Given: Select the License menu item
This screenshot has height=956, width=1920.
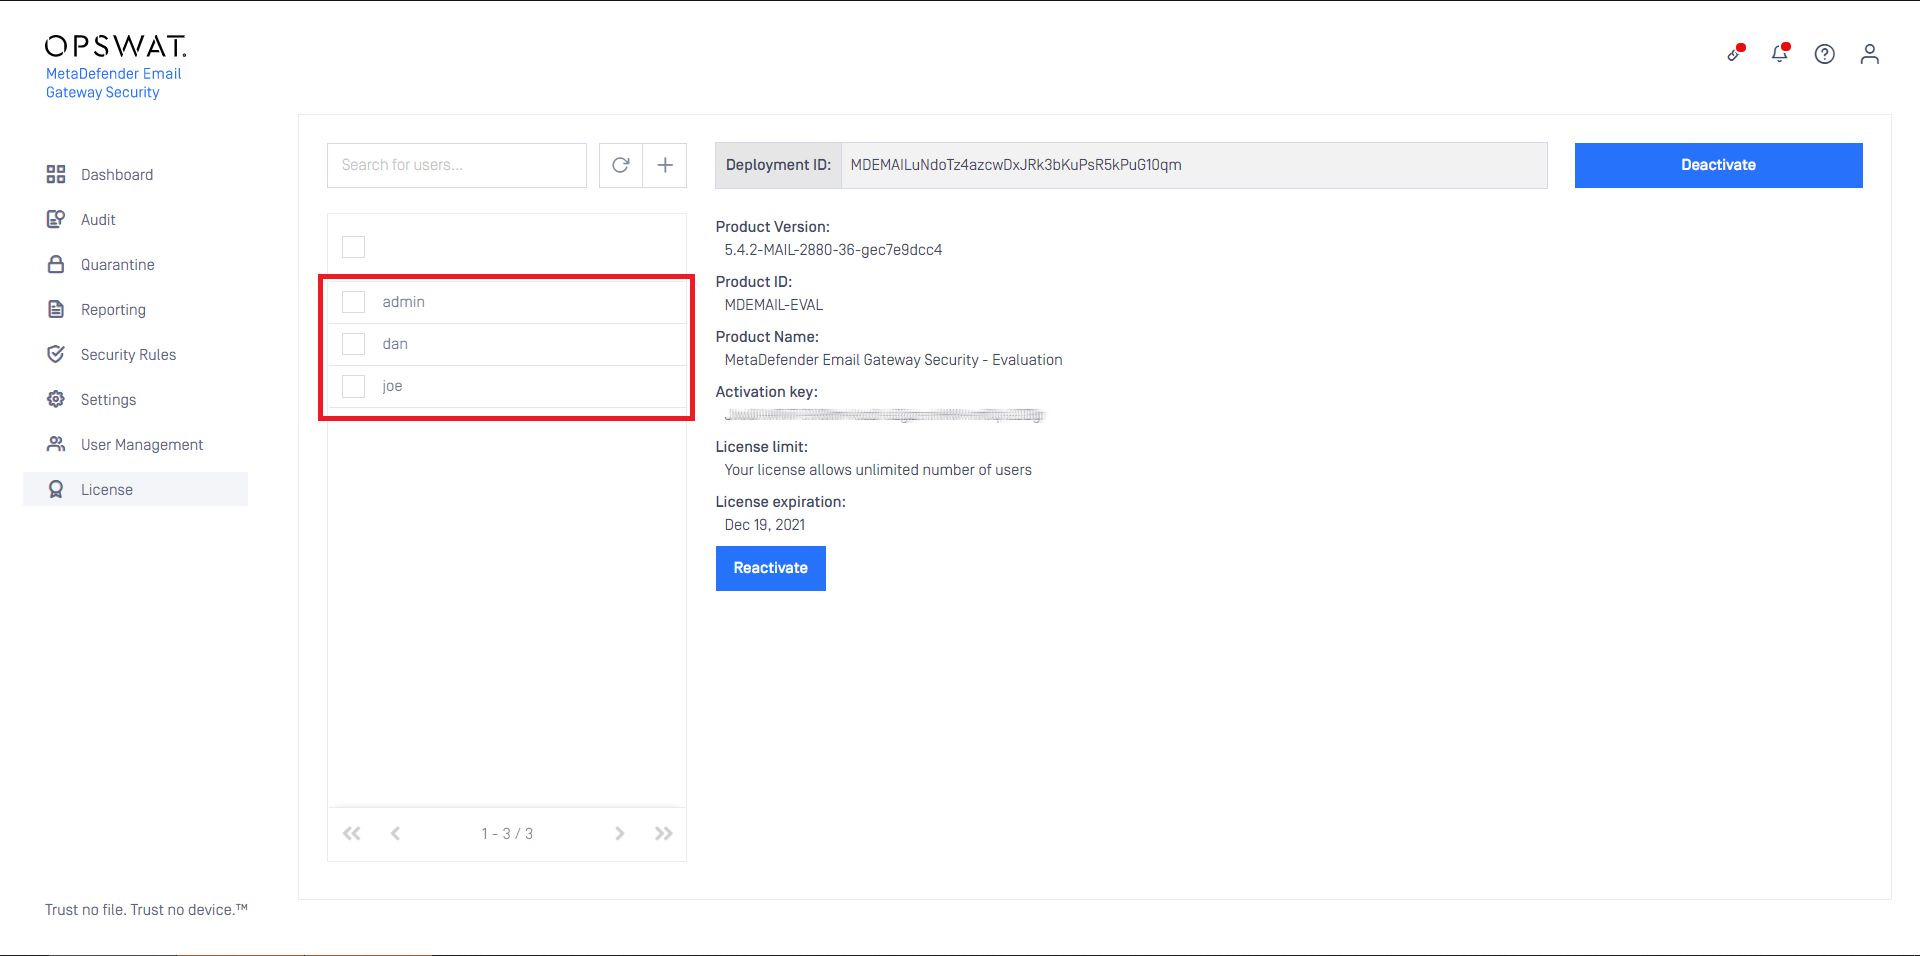Looking at the screenshot, I should (x=135, y=489).
